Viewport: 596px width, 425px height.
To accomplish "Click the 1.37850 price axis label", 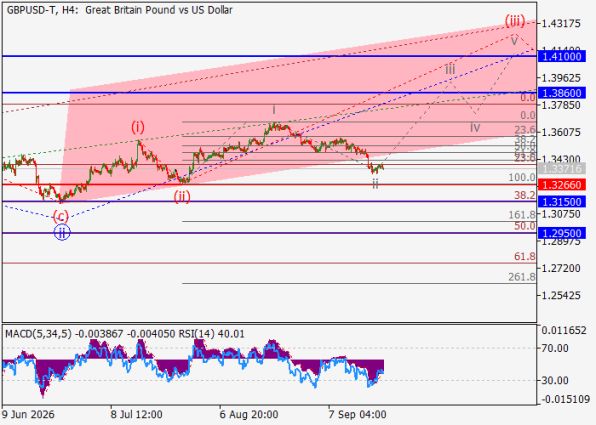I will tap(561, 105).
